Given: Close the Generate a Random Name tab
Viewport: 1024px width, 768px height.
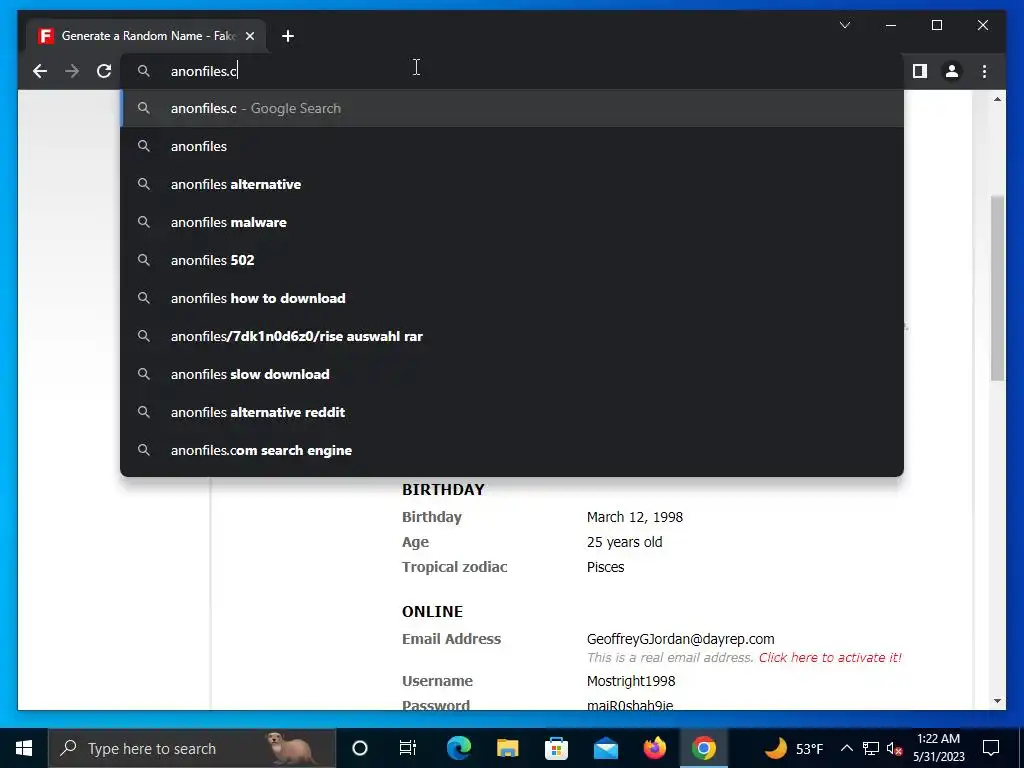Looking at the screenshot, I should tap(249, 37).
